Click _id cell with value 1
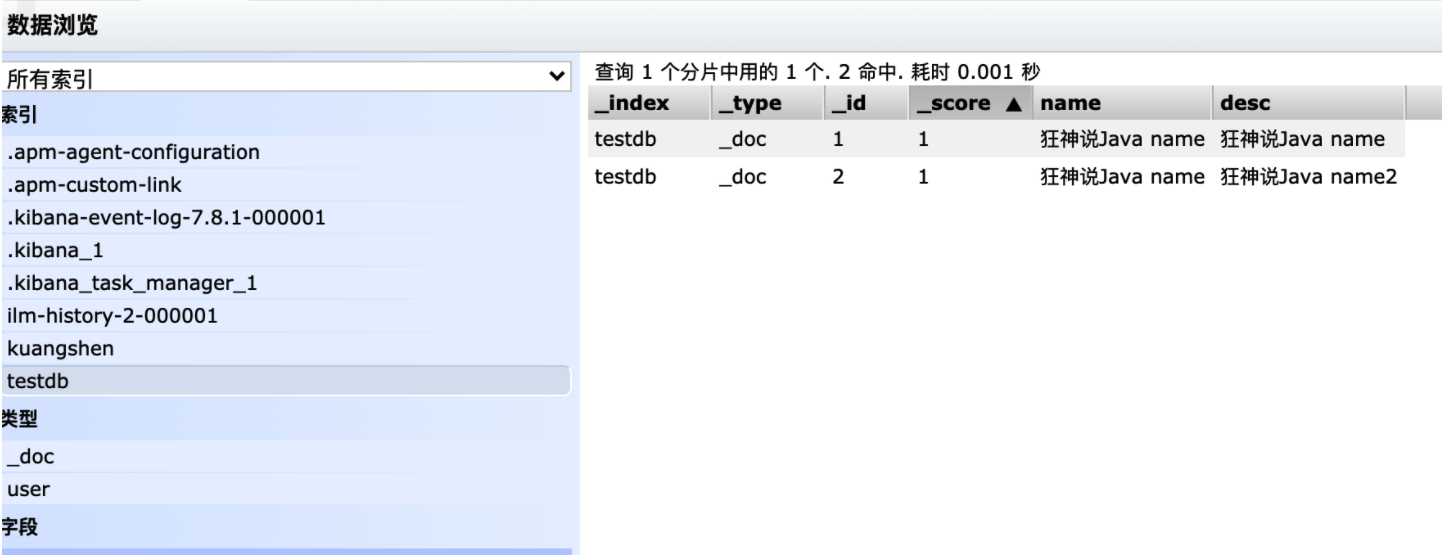This screenshot has width=1442, height=560. click(x=865, y=141)
